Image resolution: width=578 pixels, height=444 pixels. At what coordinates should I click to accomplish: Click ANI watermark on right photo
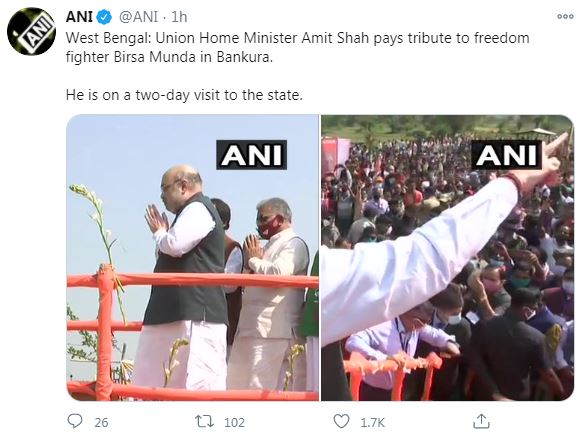[x=507, y=155]
